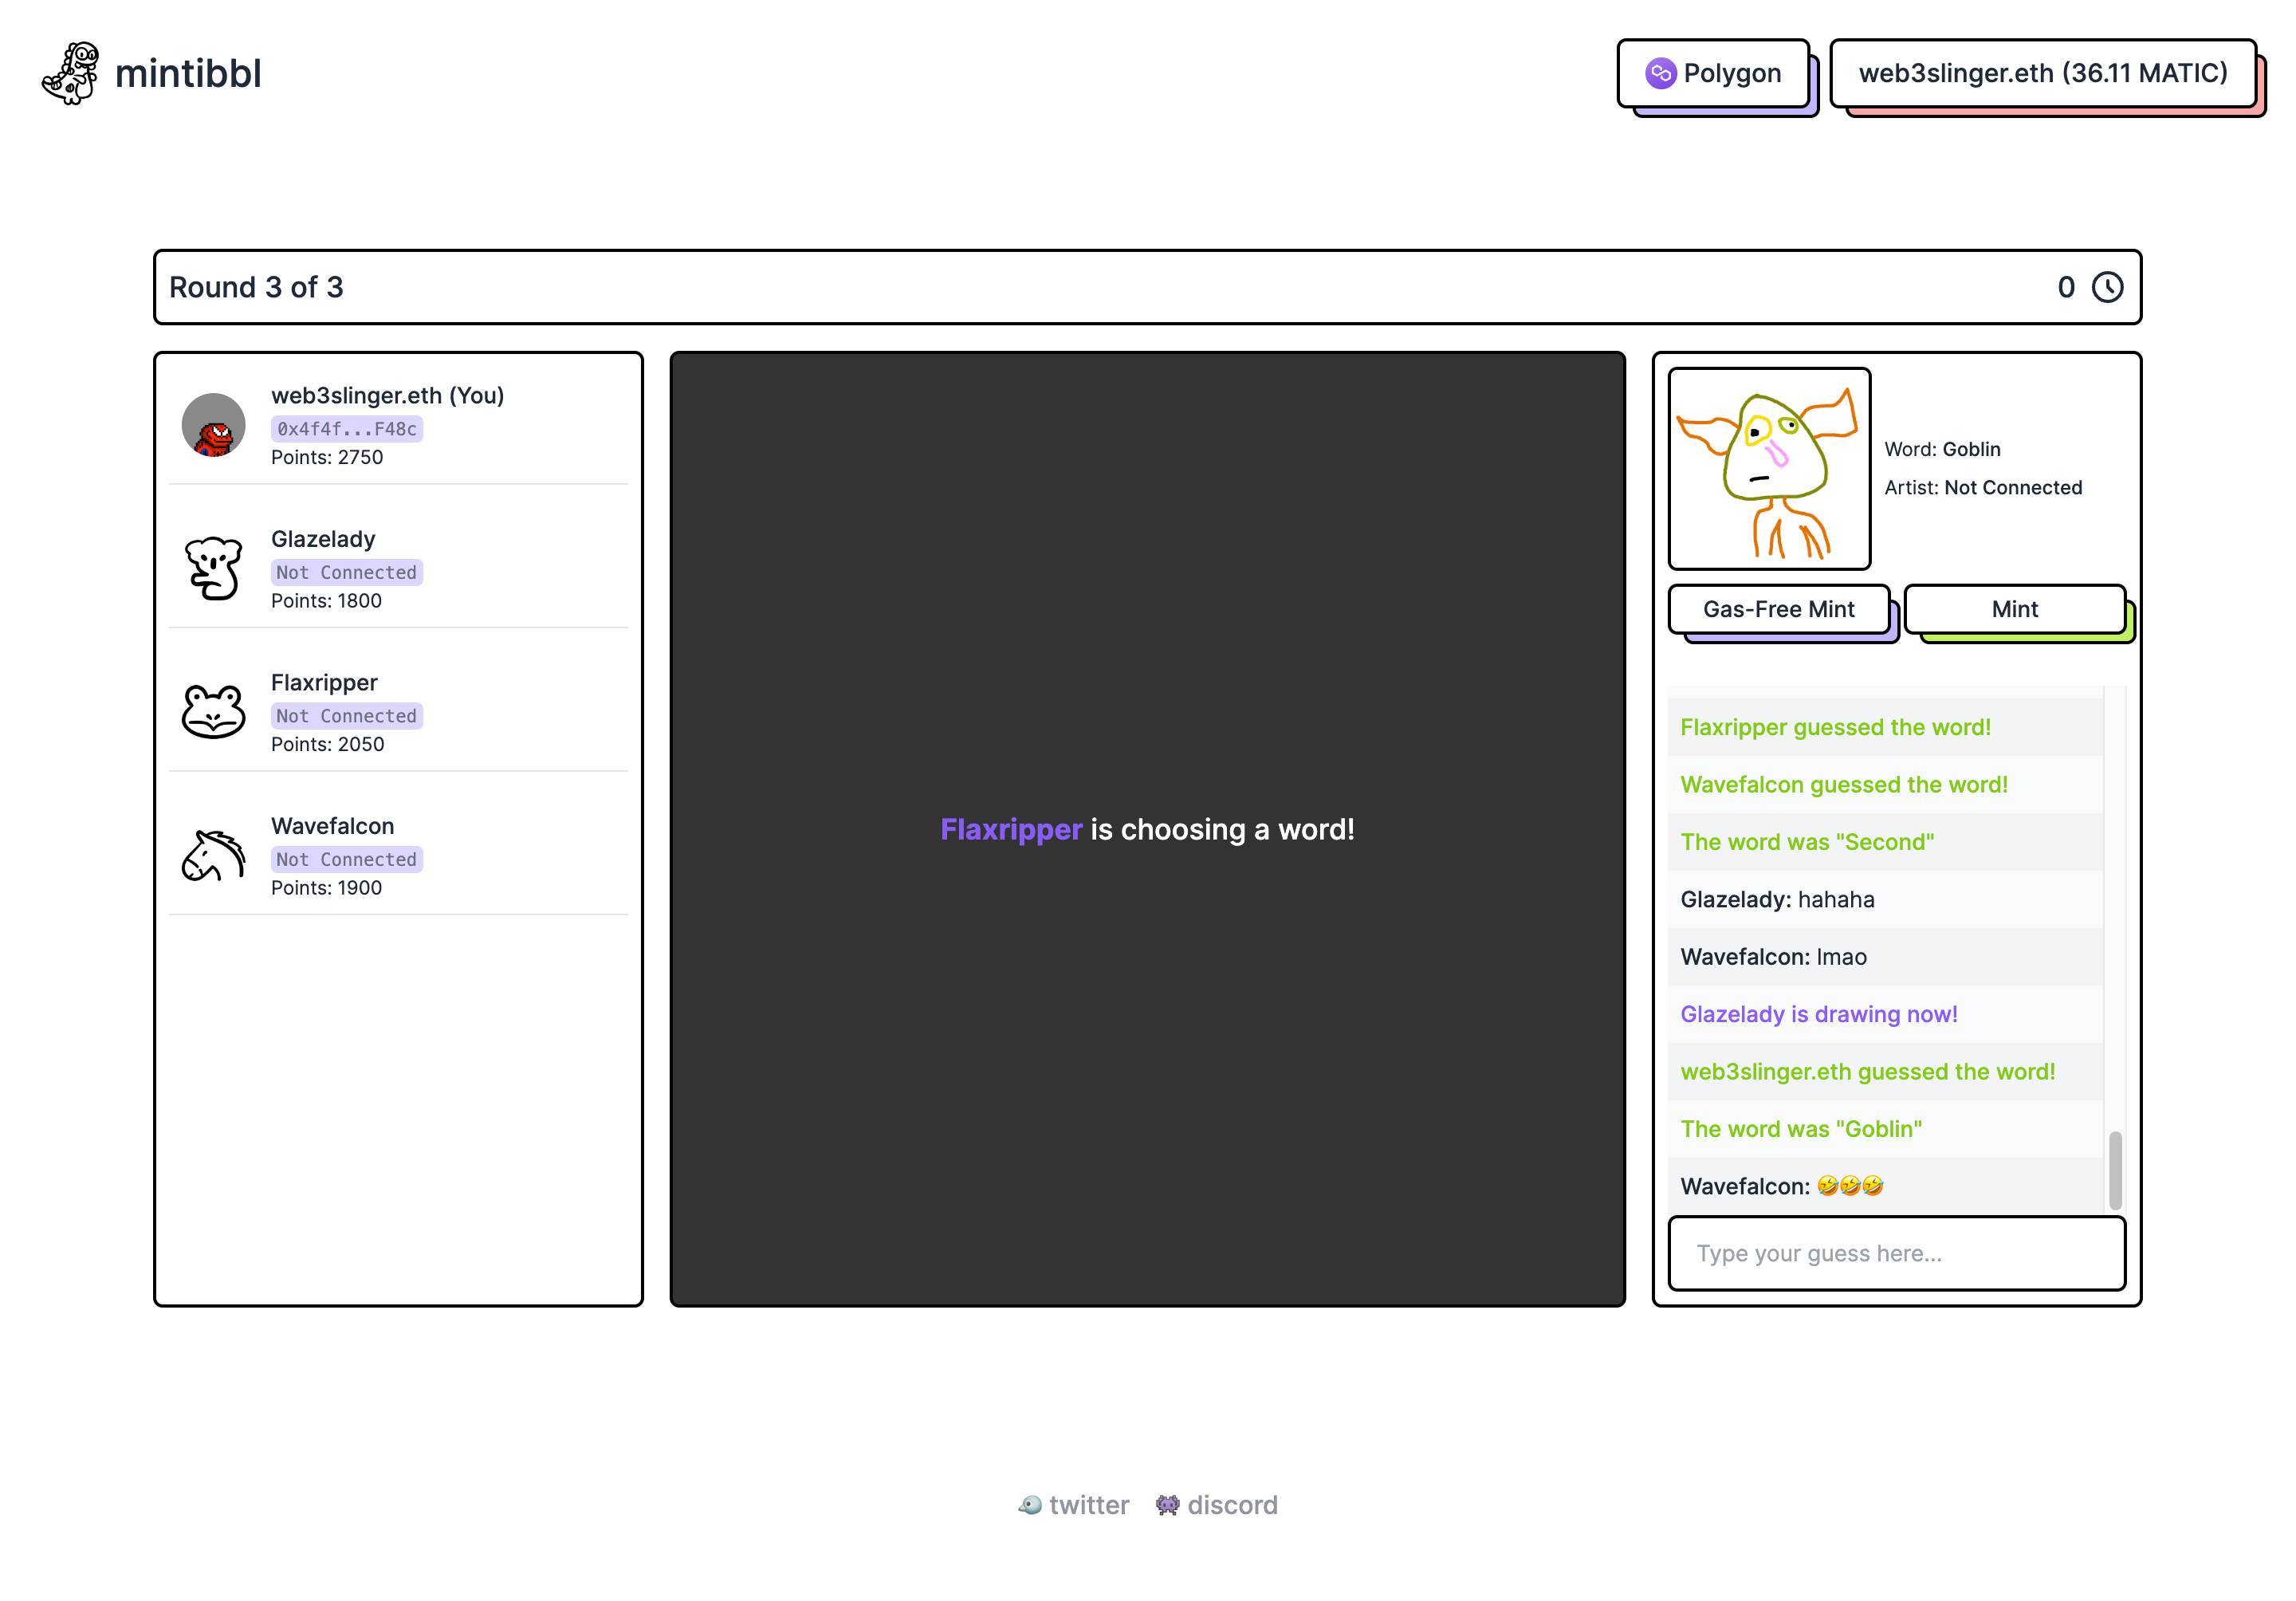Click the twitter bird icon in footer
The height and width of the screenshot is (1601, 2296).
click(1032, 1504)
